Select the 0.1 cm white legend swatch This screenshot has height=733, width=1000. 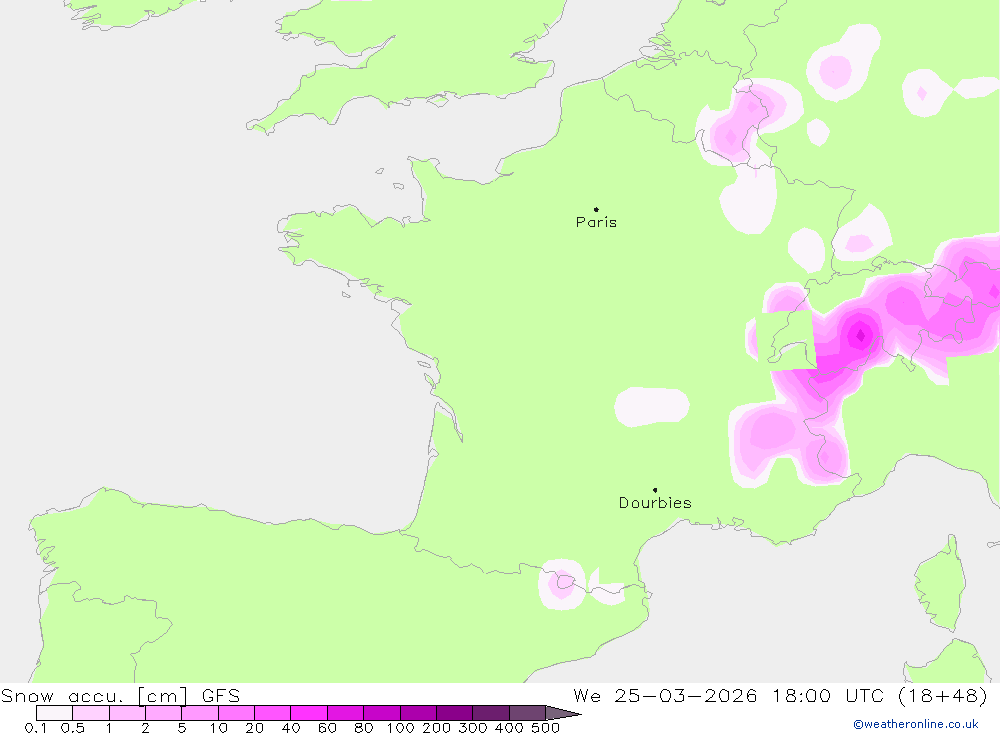(54, 713)
